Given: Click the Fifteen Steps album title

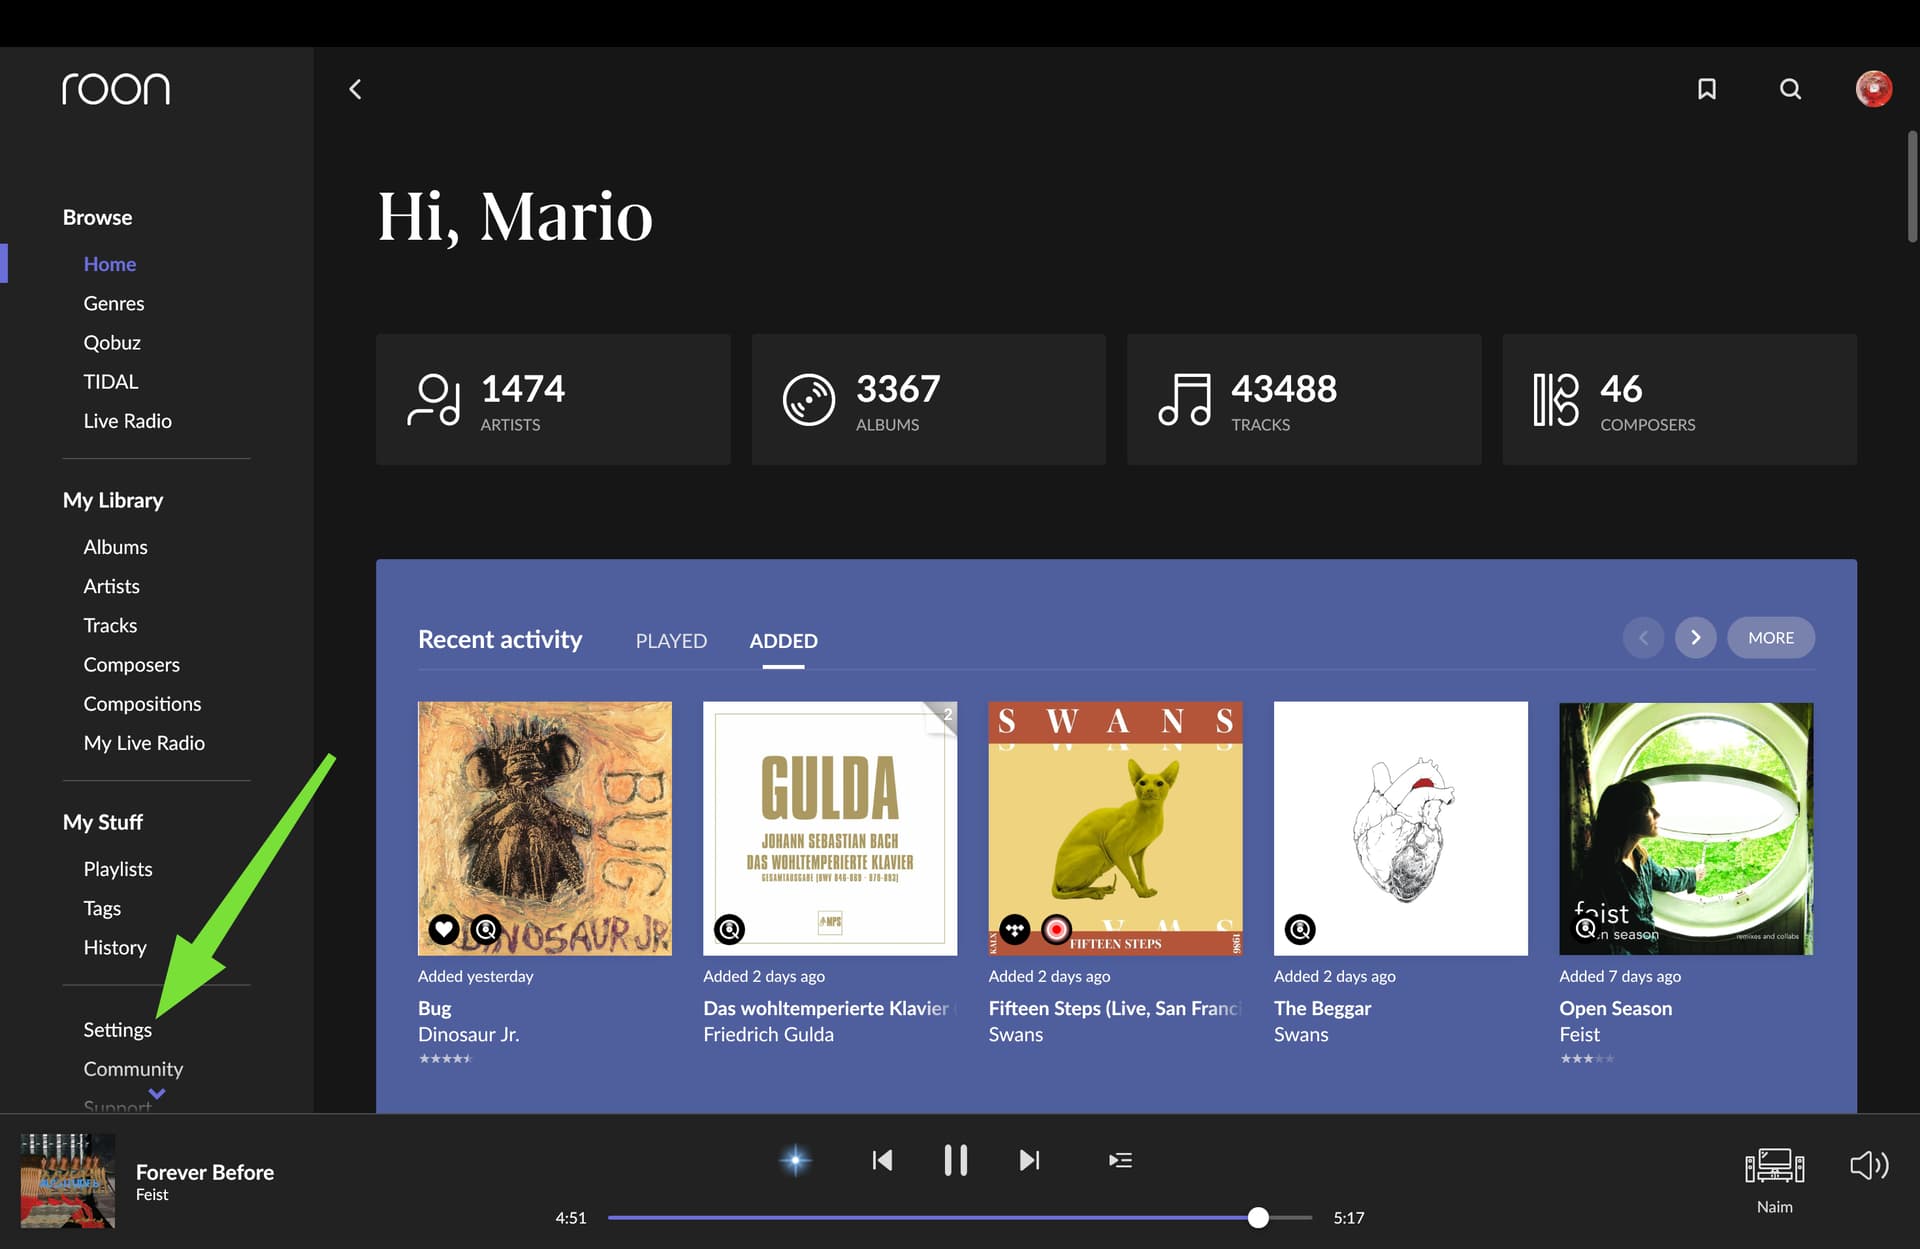Looking at the screenshot, I should [1115, 1008].
